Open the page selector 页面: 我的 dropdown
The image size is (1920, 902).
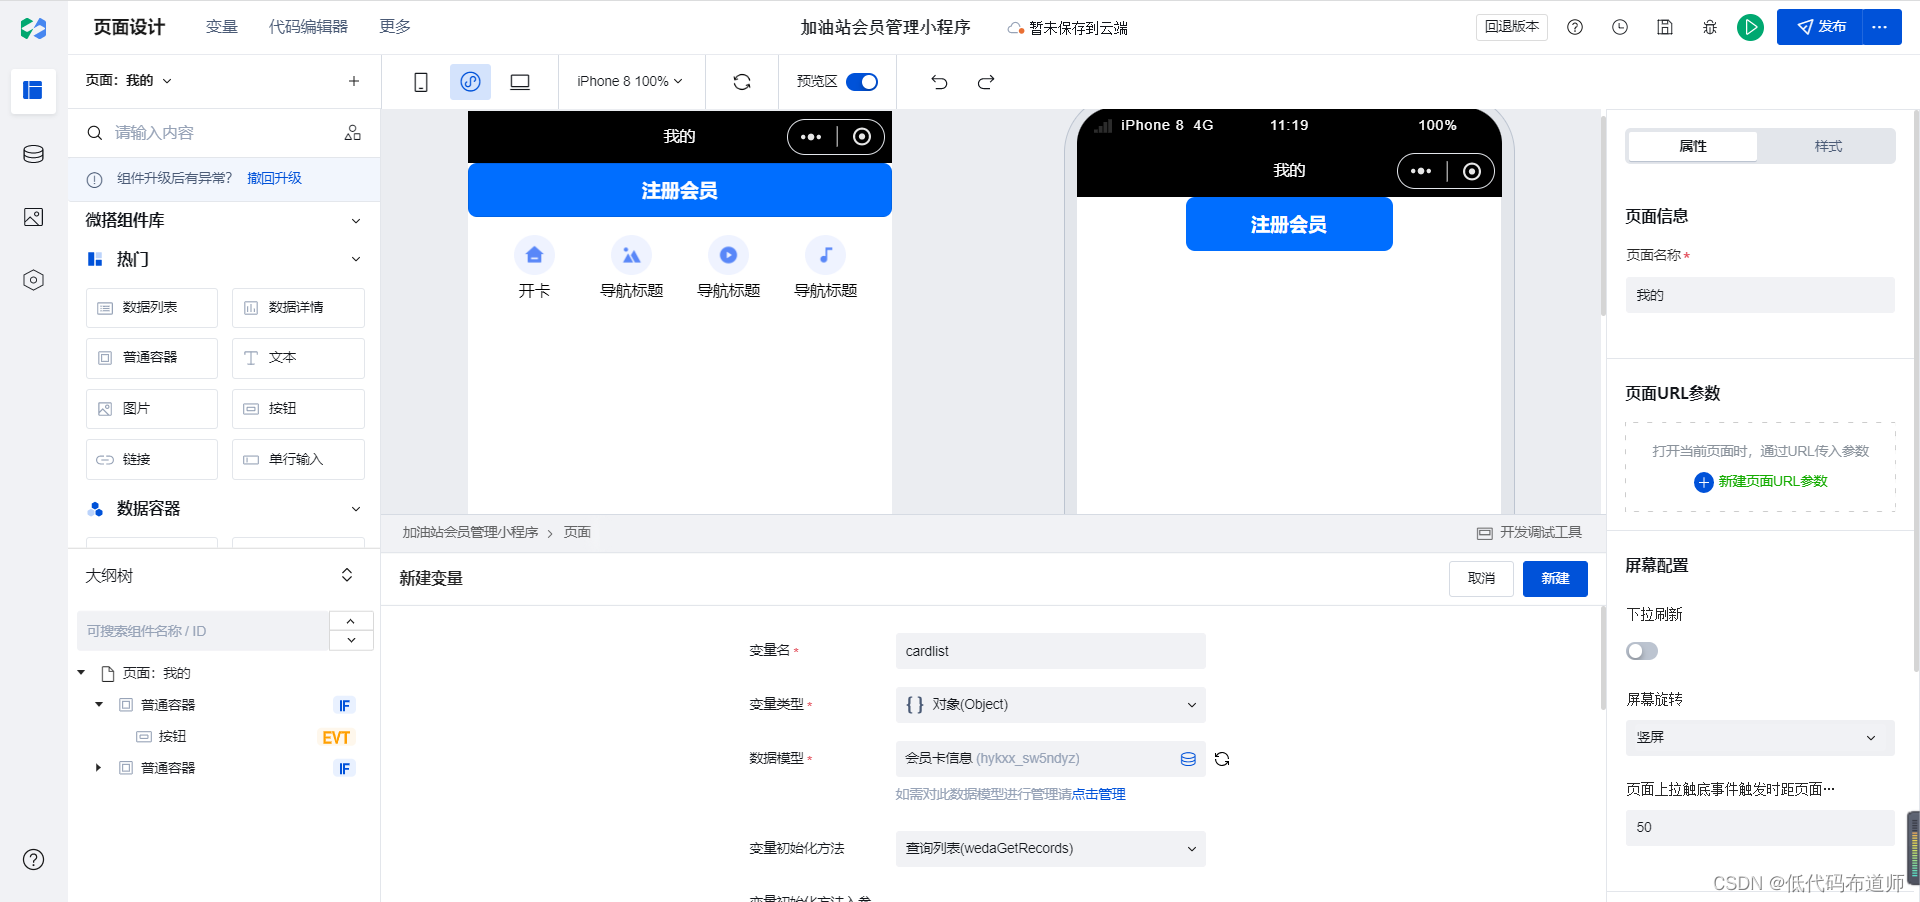click(129, 80)
